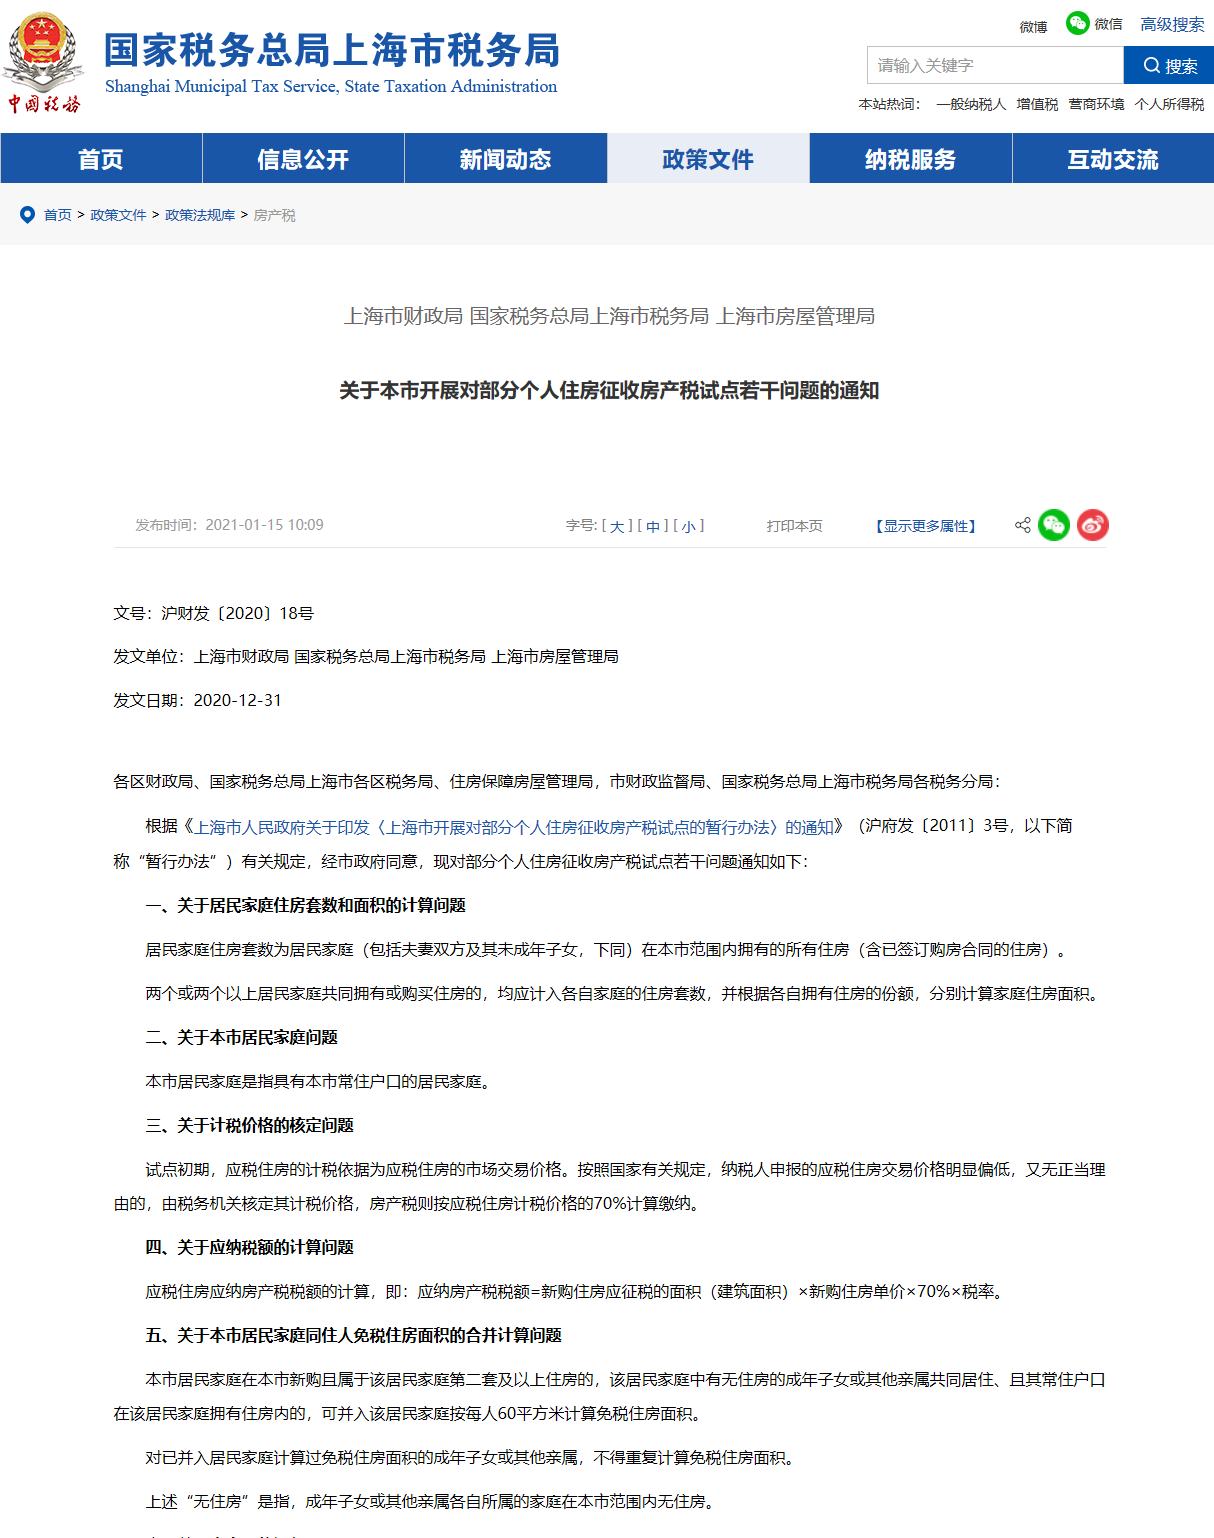Select the 中 font size option
This screenshot has height=1538, width=1214.
coord(651,525)
